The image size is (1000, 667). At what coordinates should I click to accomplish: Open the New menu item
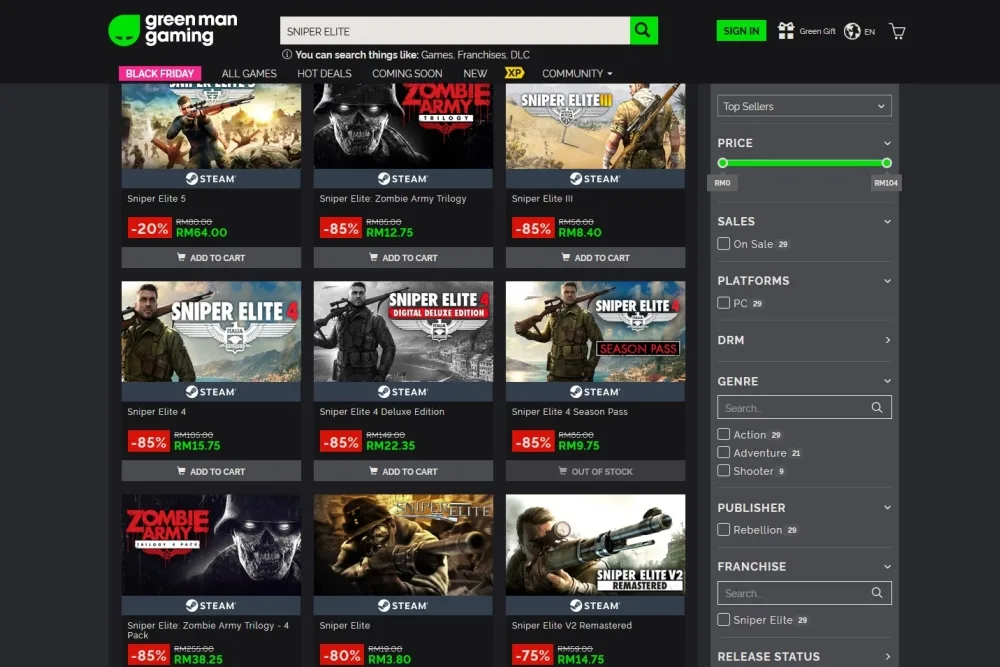475,73
